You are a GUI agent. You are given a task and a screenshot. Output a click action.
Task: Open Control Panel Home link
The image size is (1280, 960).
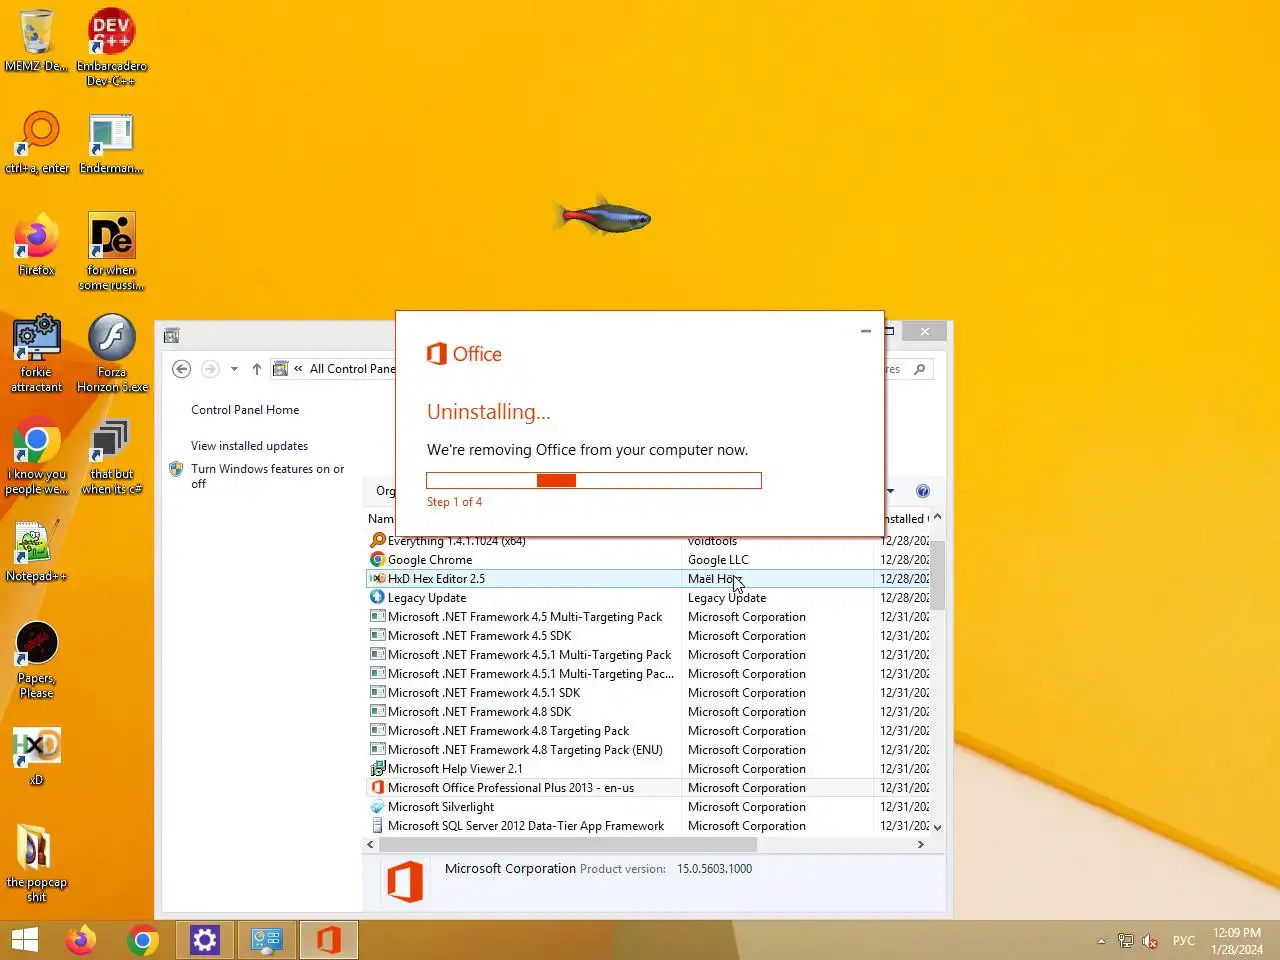[x=245, y=410]
